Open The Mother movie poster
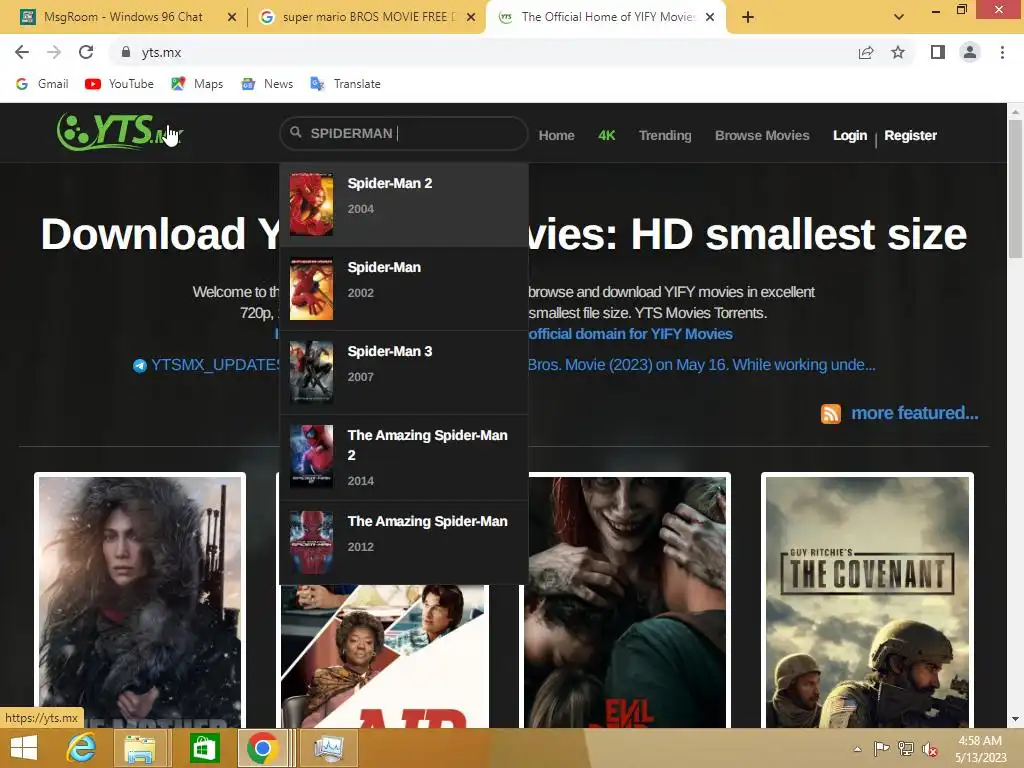The height and width of the screenshot is (768, 1024). 140,601
